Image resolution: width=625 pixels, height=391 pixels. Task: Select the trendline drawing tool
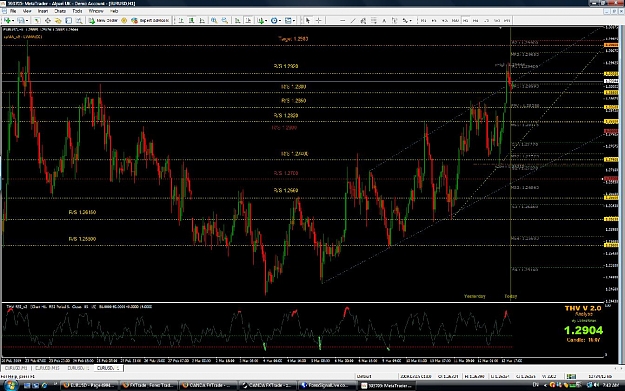click(353, 20)
